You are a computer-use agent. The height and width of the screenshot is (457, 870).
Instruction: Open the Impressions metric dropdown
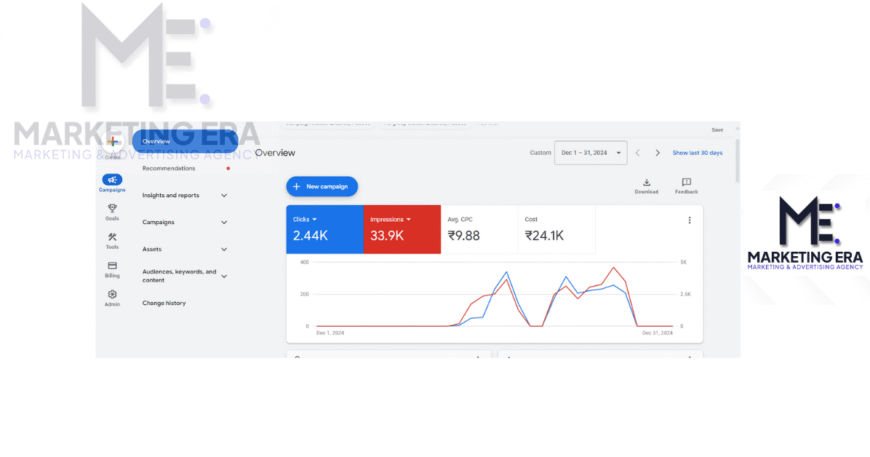click(x=409, y=219)
